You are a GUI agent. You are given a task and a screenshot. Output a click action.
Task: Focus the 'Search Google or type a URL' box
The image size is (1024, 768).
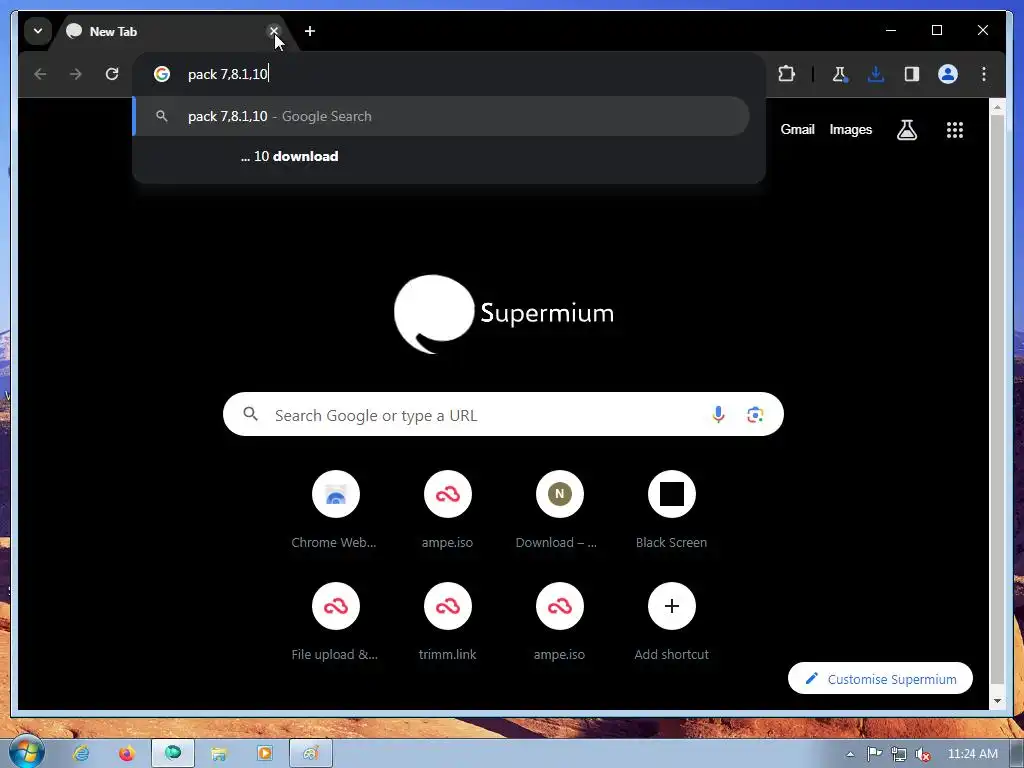pos(503,415)
